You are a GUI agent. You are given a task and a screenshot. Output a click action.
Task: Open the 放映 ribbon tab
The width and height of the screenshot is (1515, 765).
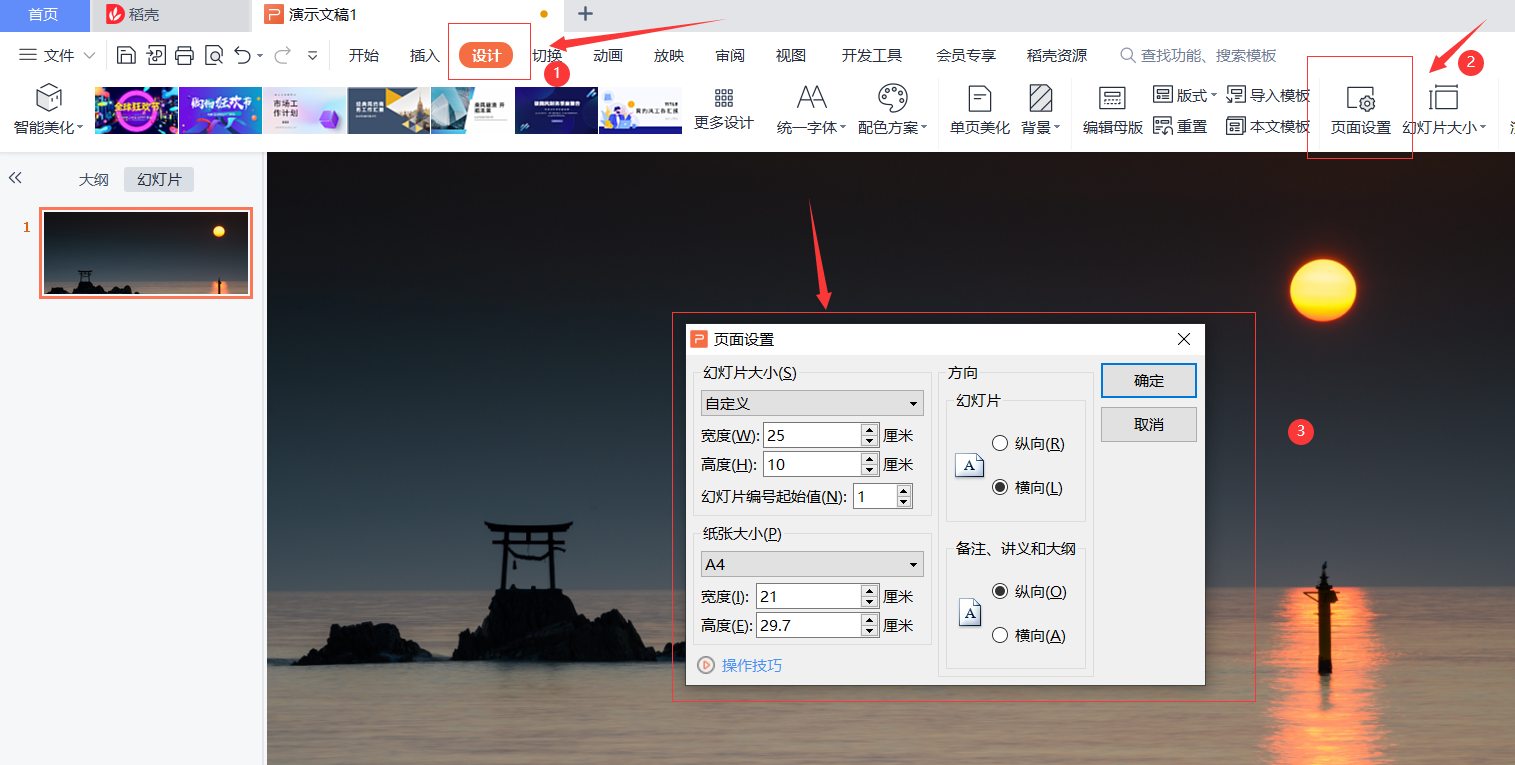669,55
